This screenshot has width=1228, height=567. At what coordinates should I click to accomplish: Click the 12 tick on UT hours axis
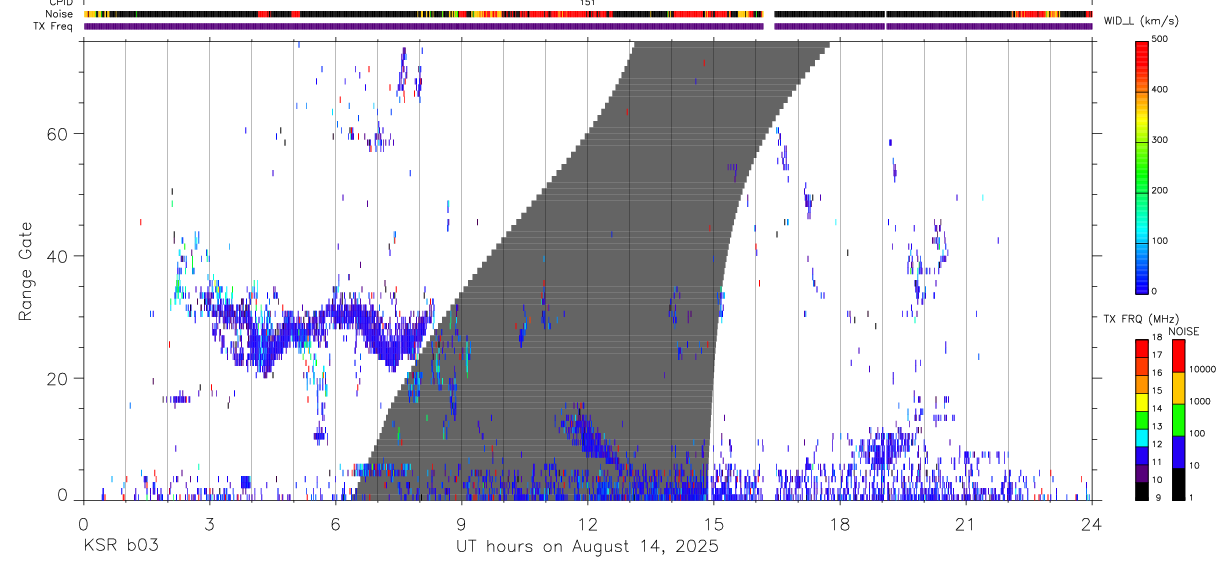pyautogui.click(x=587, y=523)
